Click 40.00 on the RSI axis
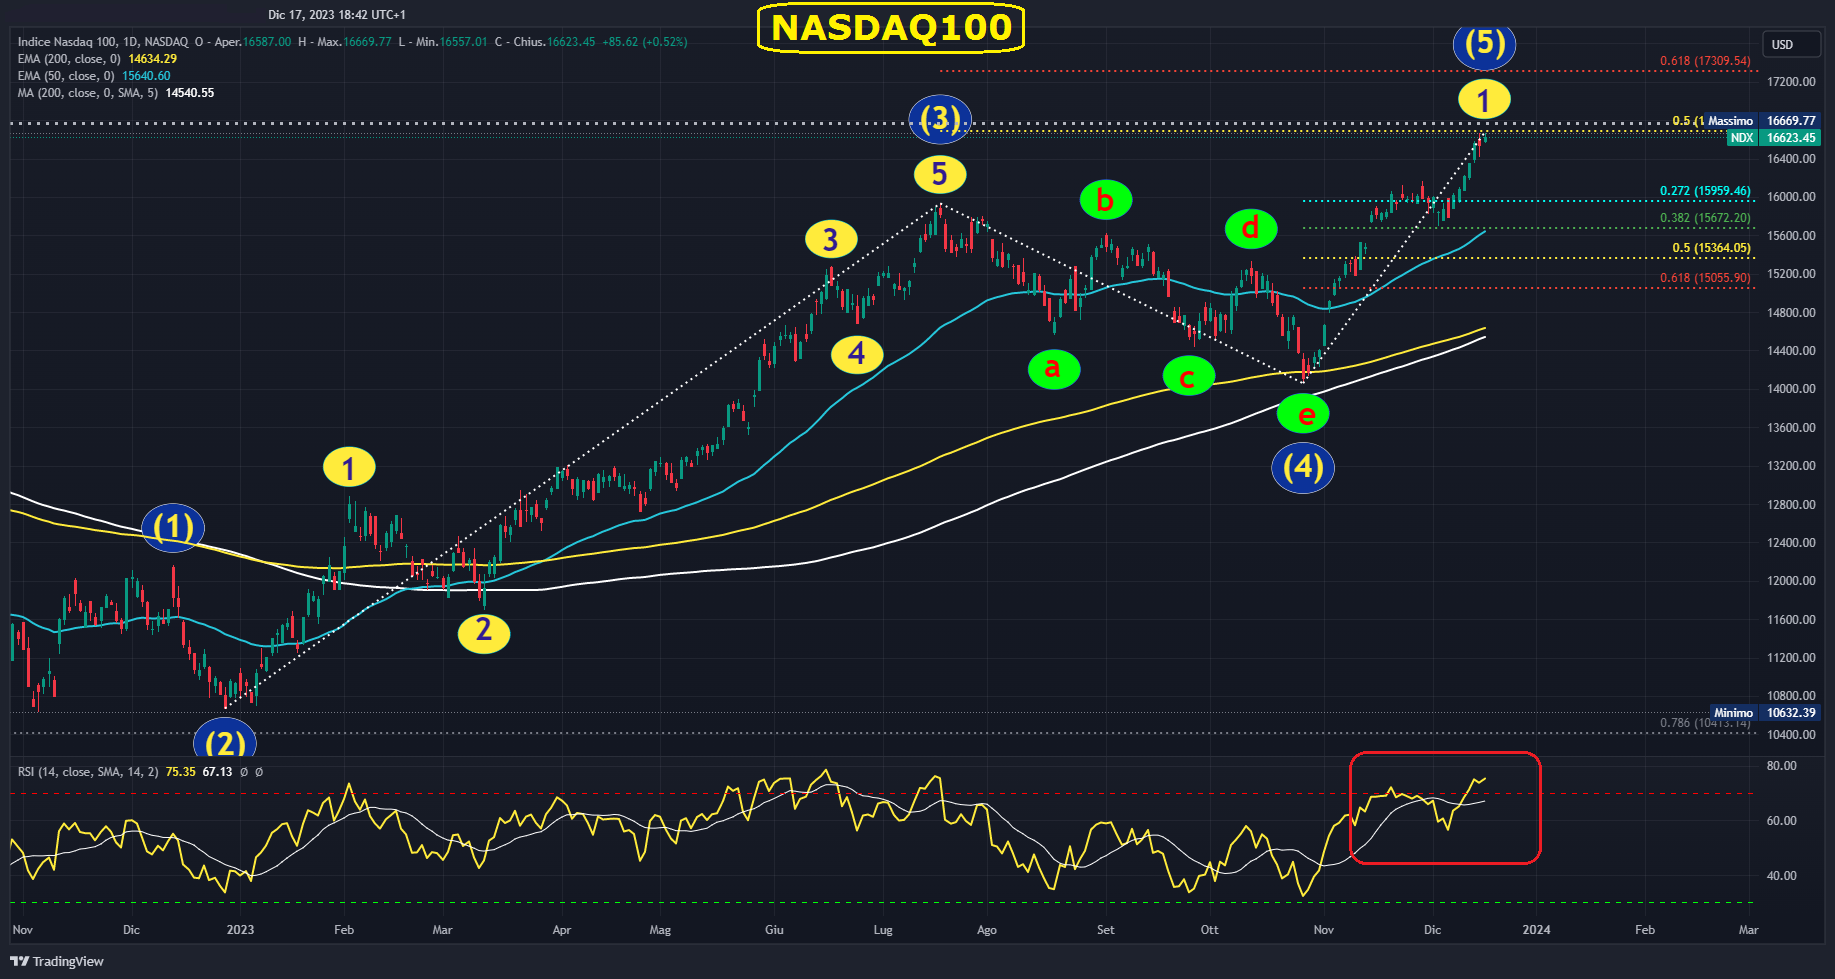Screen dimensions: 1835x979 1782,876
